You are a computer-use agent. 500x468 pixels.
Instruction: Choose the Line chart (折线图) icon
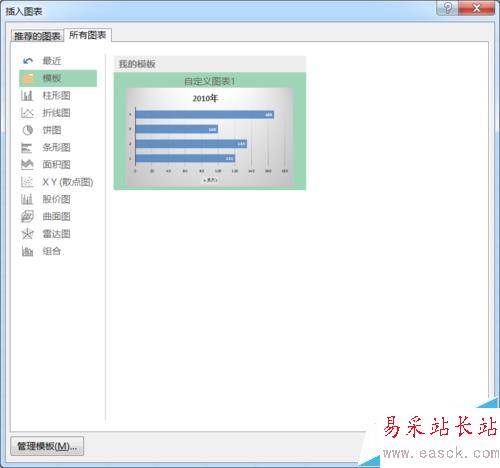tap(27, 113)
